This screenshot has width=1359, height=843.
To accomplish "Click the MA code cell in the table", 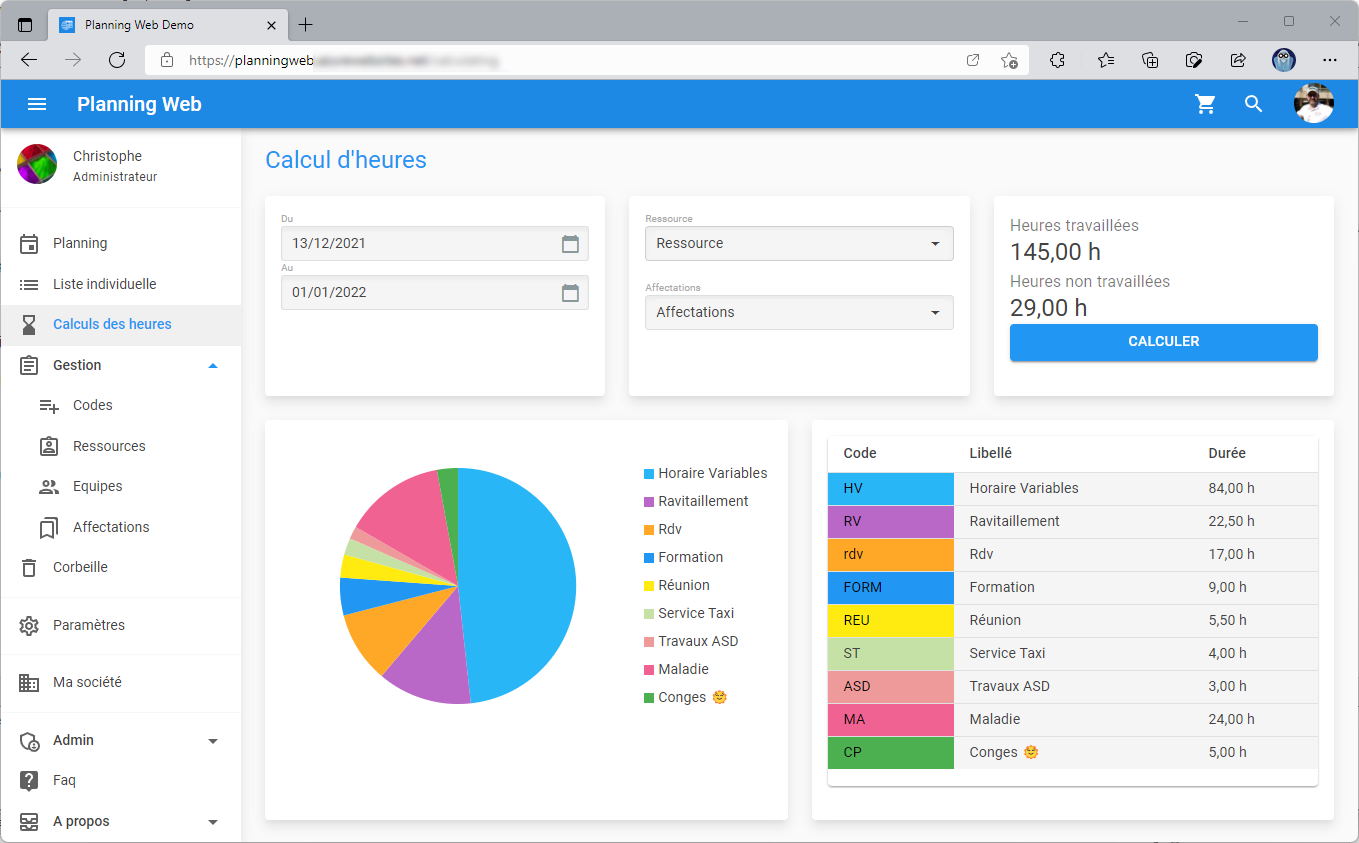I will [x=891, y=719].
